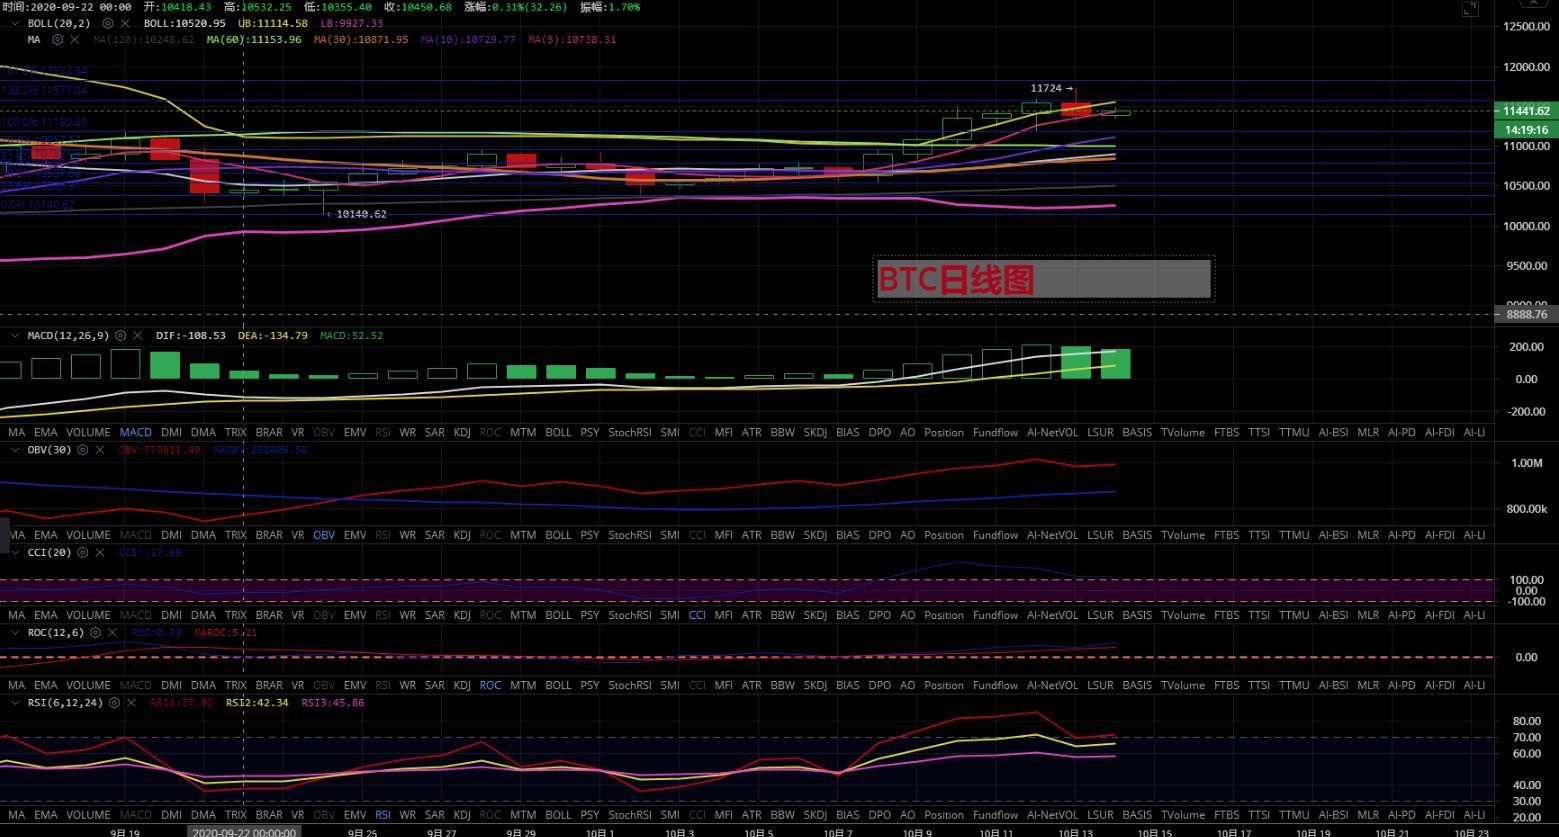The width and height of the screenshot is (1559, 837).
Task: Click the Fundflow indicator below the CCI panel
Action: 995,615
